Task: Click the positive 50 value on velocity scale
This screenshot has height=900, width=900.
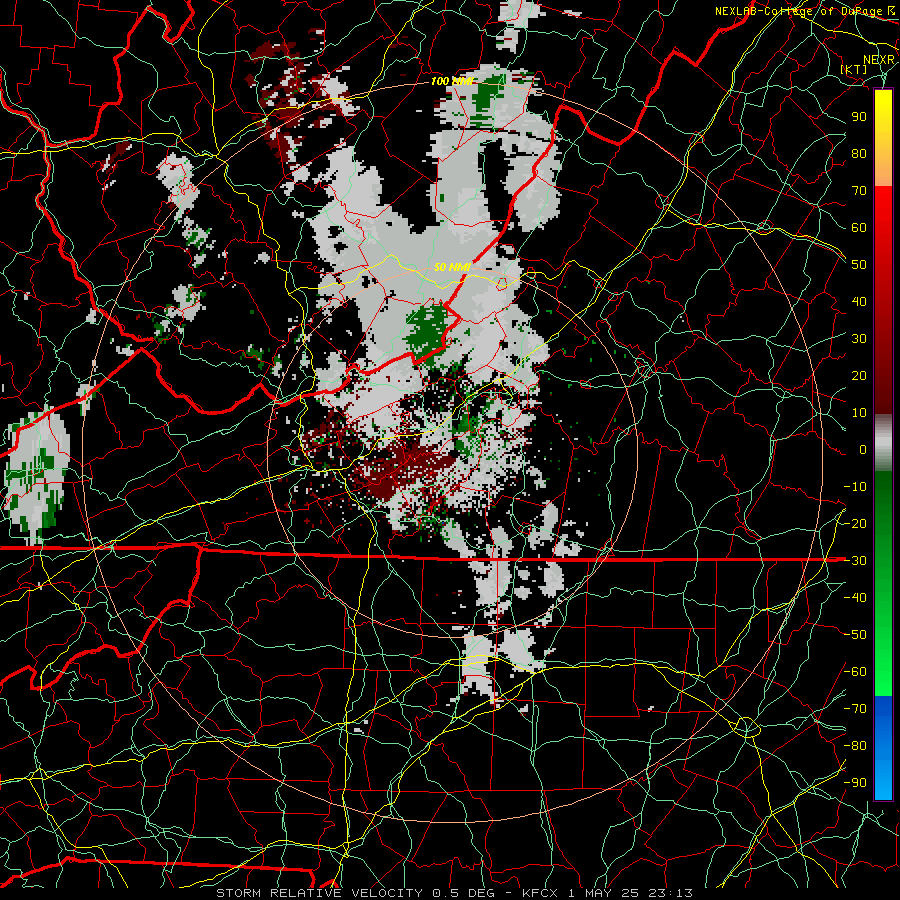Action: coord(859,265)
